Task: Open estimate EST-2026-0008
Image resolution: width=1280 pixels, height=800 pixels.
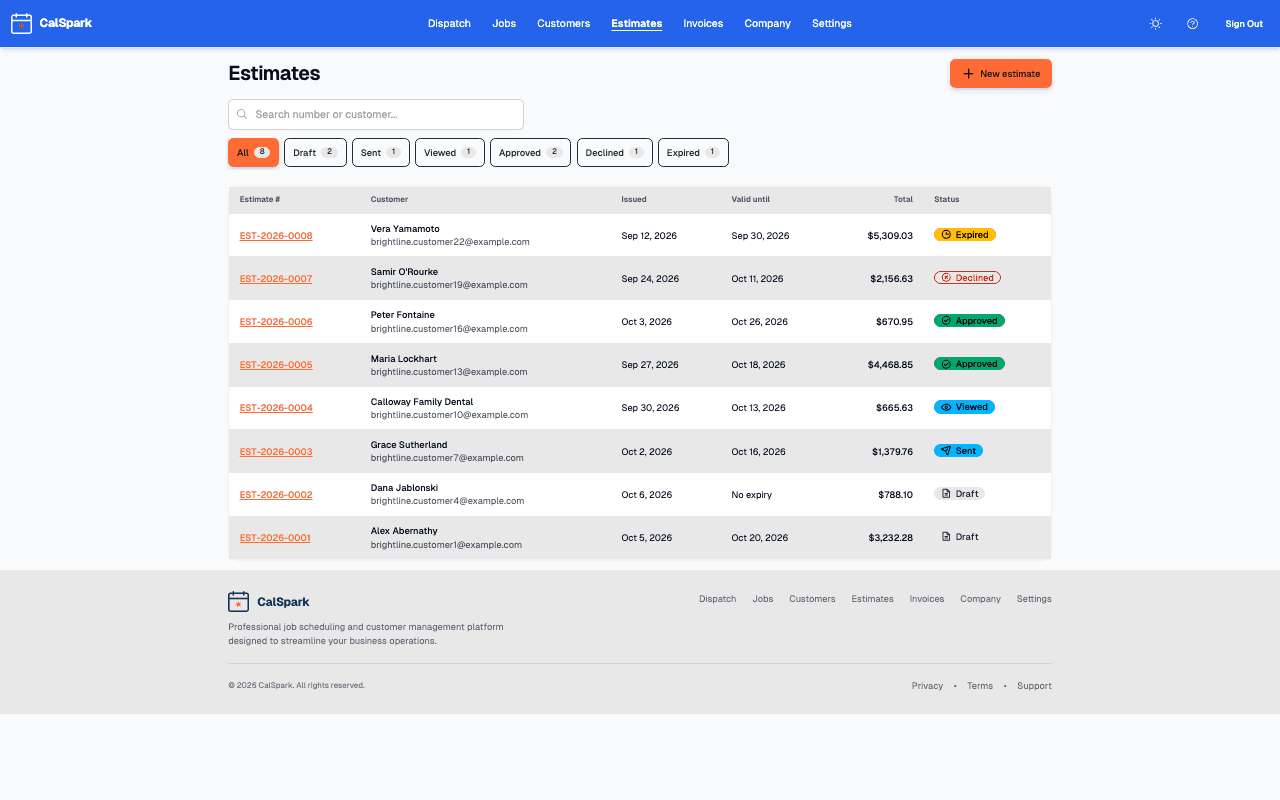Action: [276, 236]
